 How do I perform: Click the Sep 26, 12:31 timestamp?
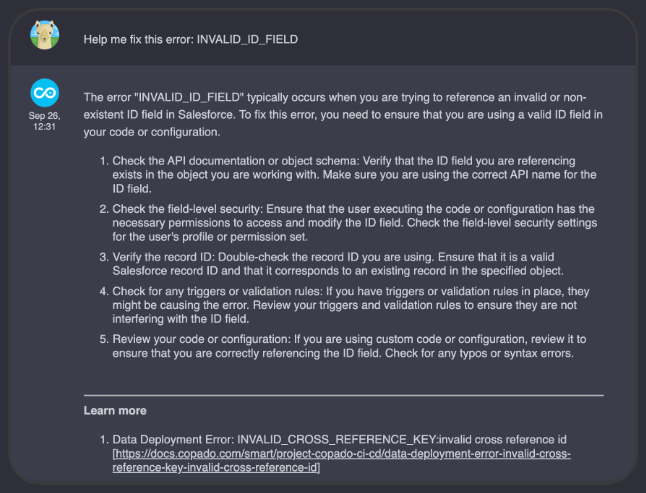pyautogui.click(x=44, y=121)
